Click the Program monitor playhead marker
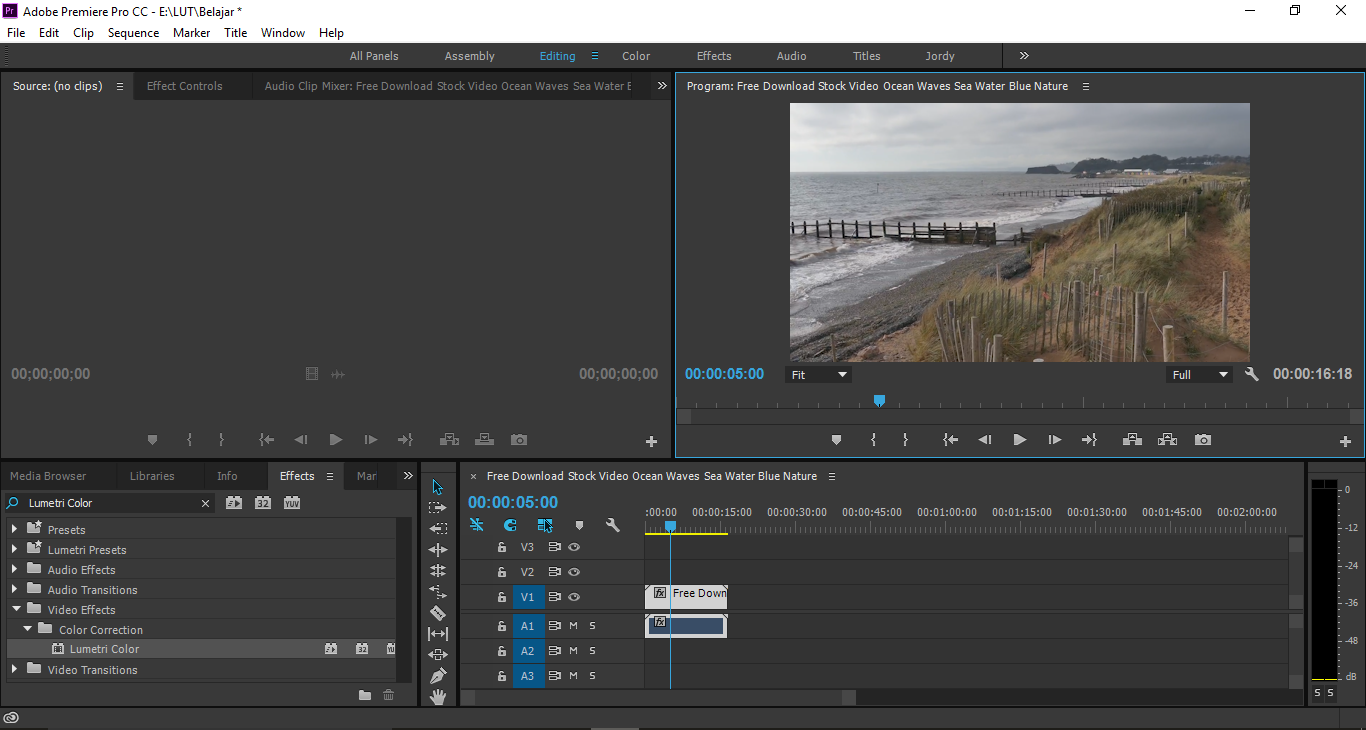This screenshot has height=730, width=1366. (x=879, y=400)
